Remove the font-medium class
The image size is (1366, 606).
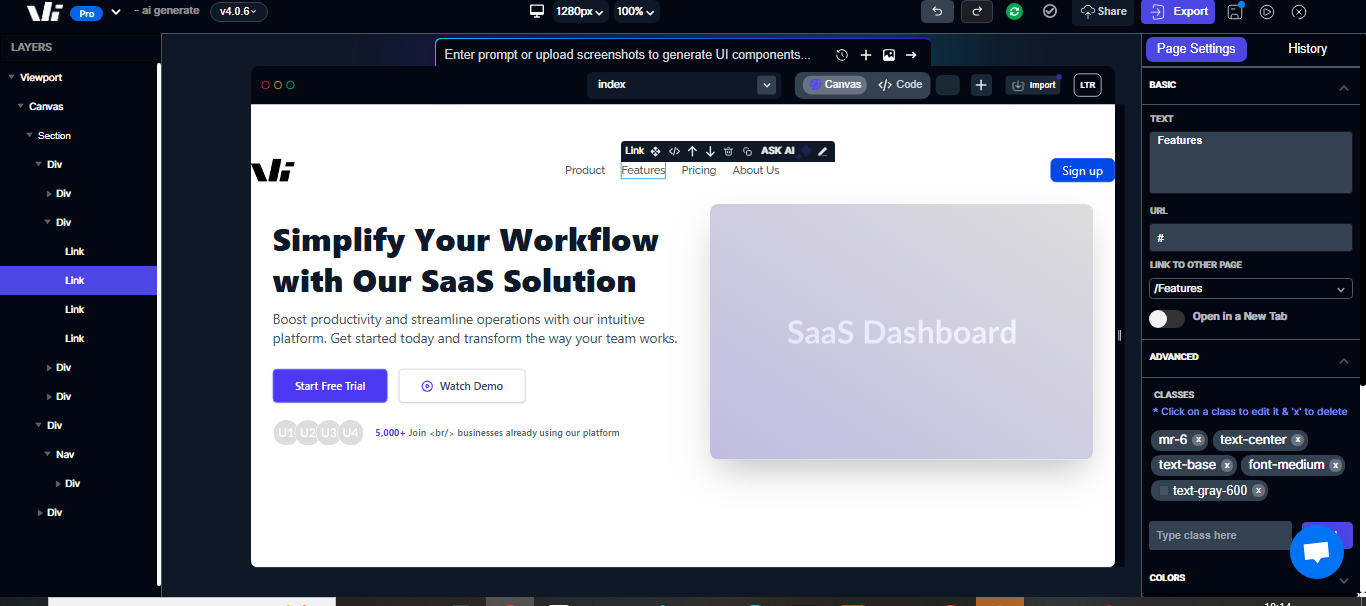click(x=1335, y=465)
